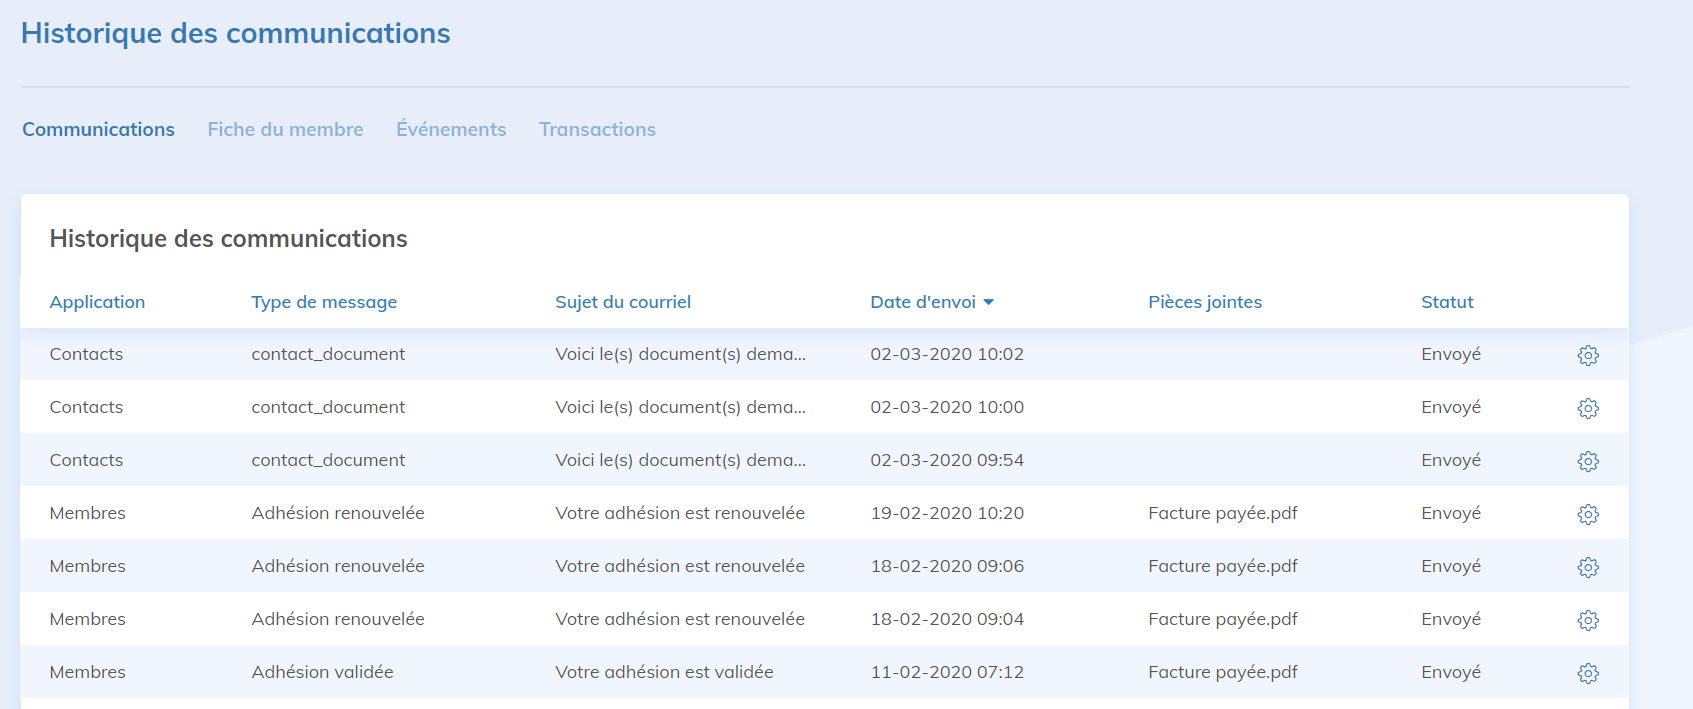Image resolution: width=1693 pixels, height=709 pixels.
Task: Open the Événements tab
Action: 451,129
